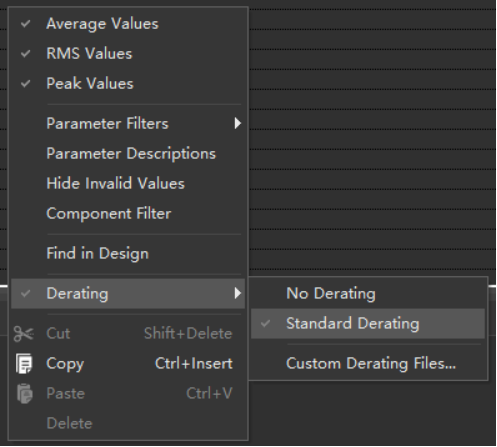Image resolution: width=497 pixels, height=447 pixels.
Task: Choose the Delete menu entry
Action: tap(128, 423)
